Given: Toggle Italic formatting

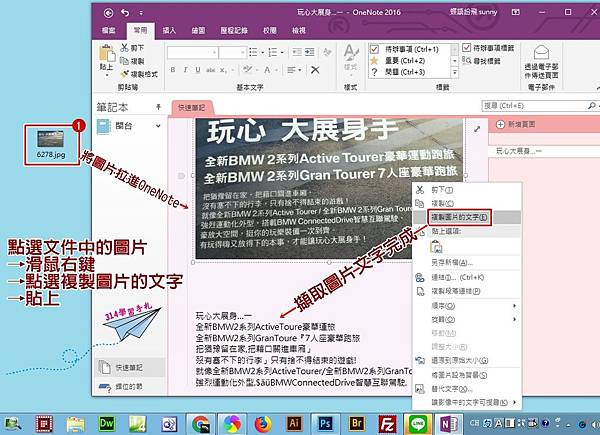Looking at the screenshot, I should point(186,70).
